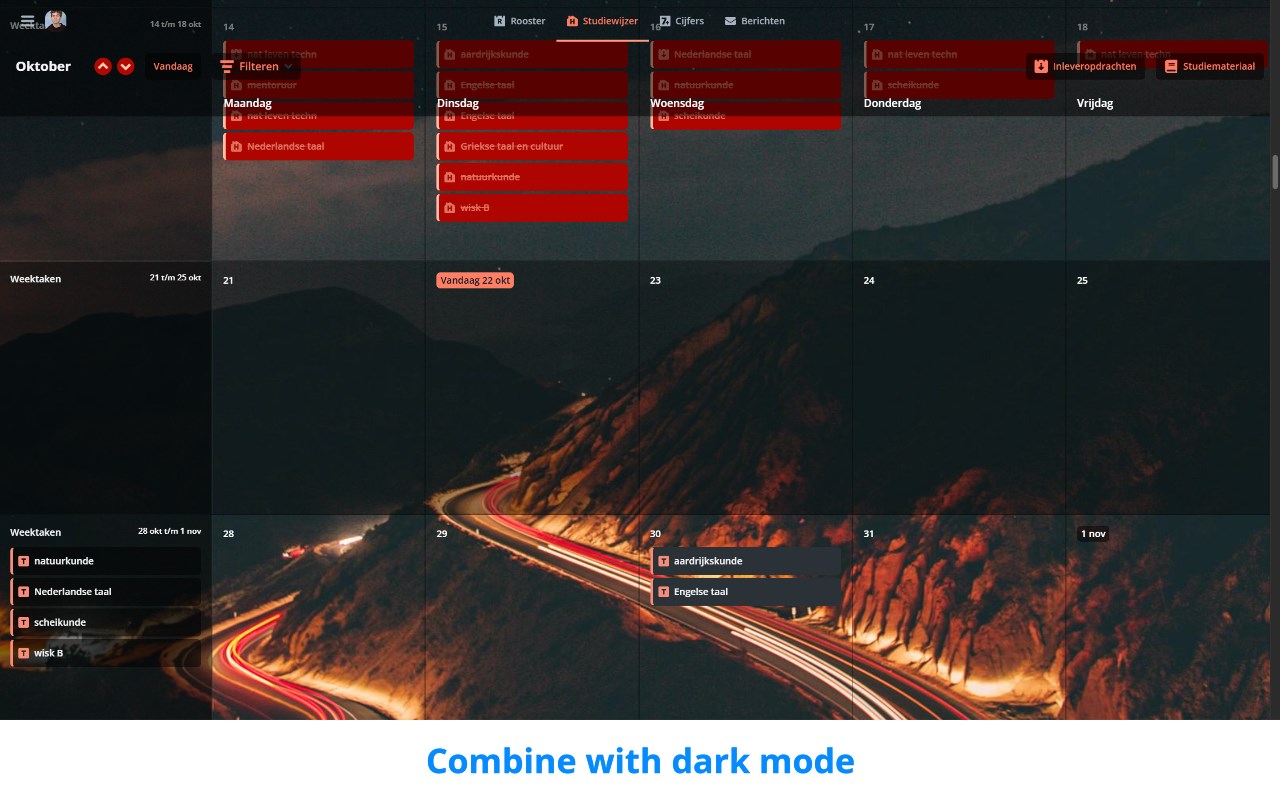Go to previous week with up chevron

click(103, 66)
